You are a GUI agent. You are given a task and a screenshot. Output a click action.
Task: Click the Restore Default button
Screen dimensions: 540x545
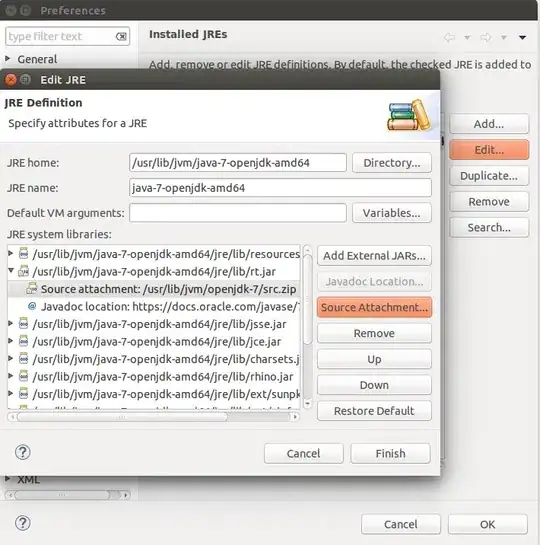tap(374, 411)
